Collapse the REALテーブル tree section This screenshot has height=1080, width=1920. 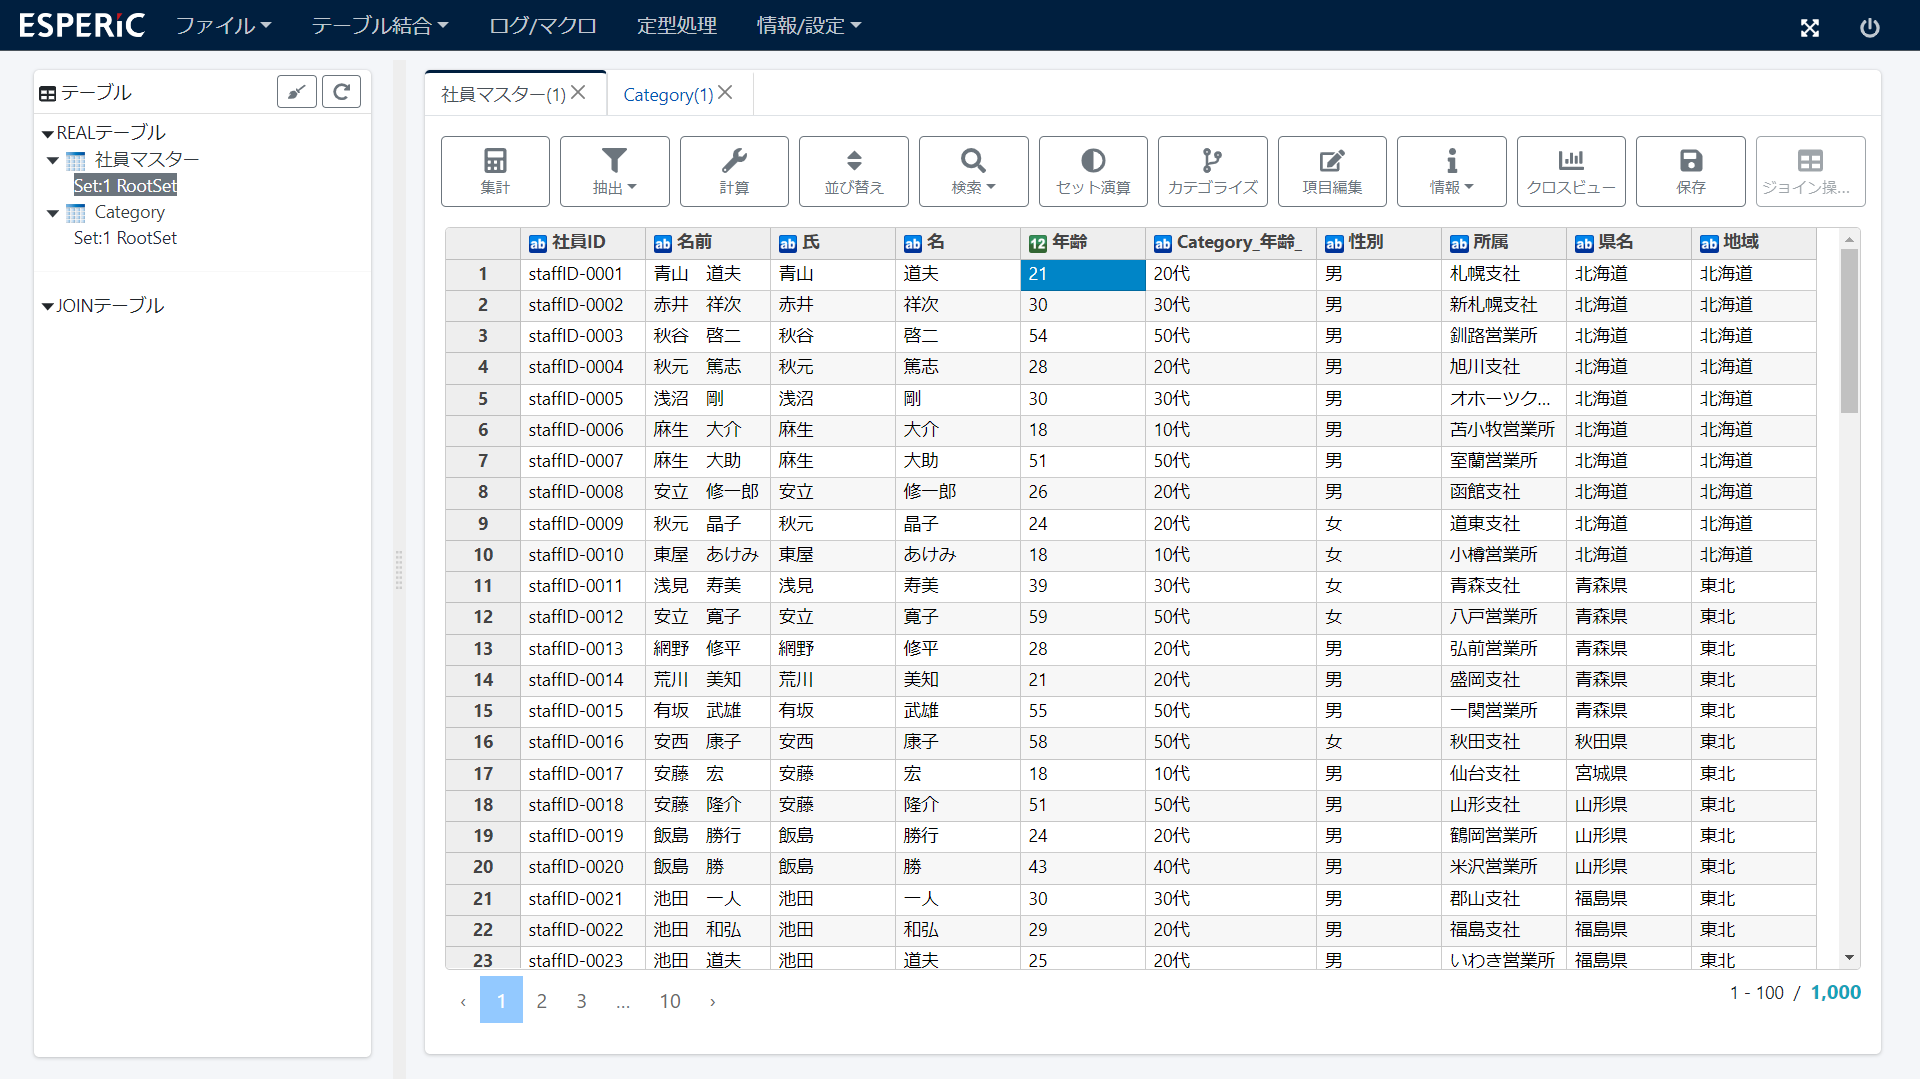[x=47, y=133]
